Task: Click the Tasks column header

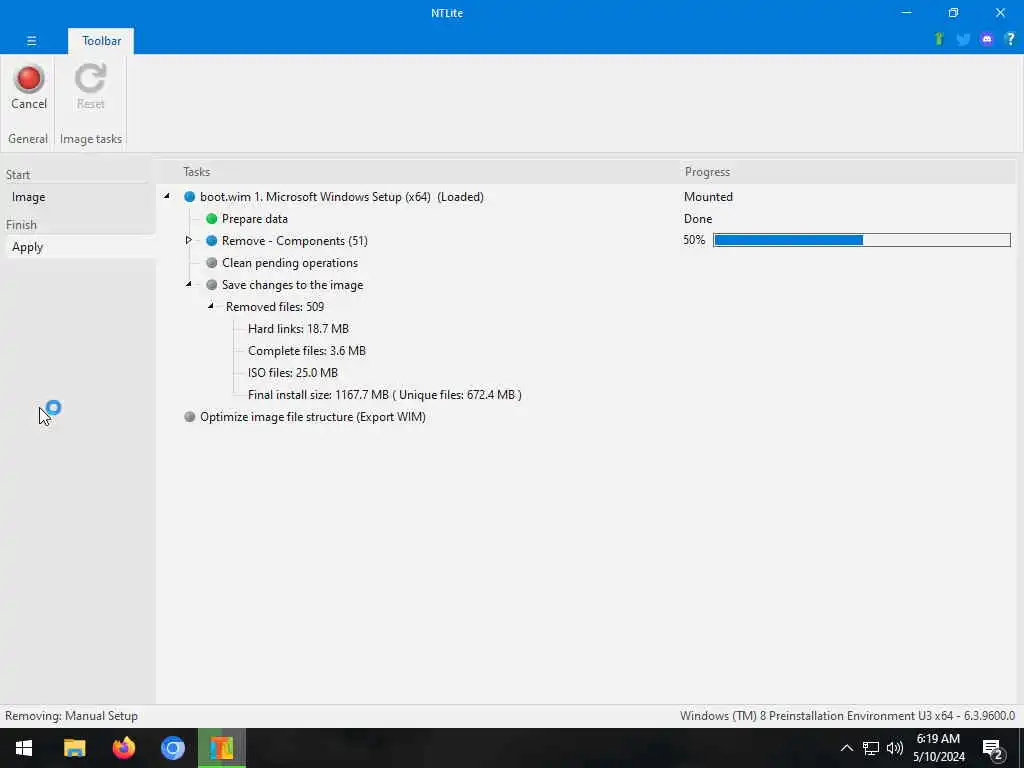Action: [x=197, y=172]
